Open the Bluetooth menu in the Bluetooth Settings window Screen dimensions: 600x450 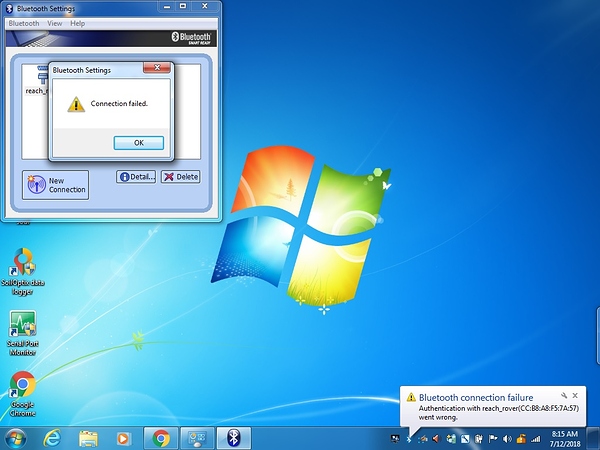pos(24,23)
